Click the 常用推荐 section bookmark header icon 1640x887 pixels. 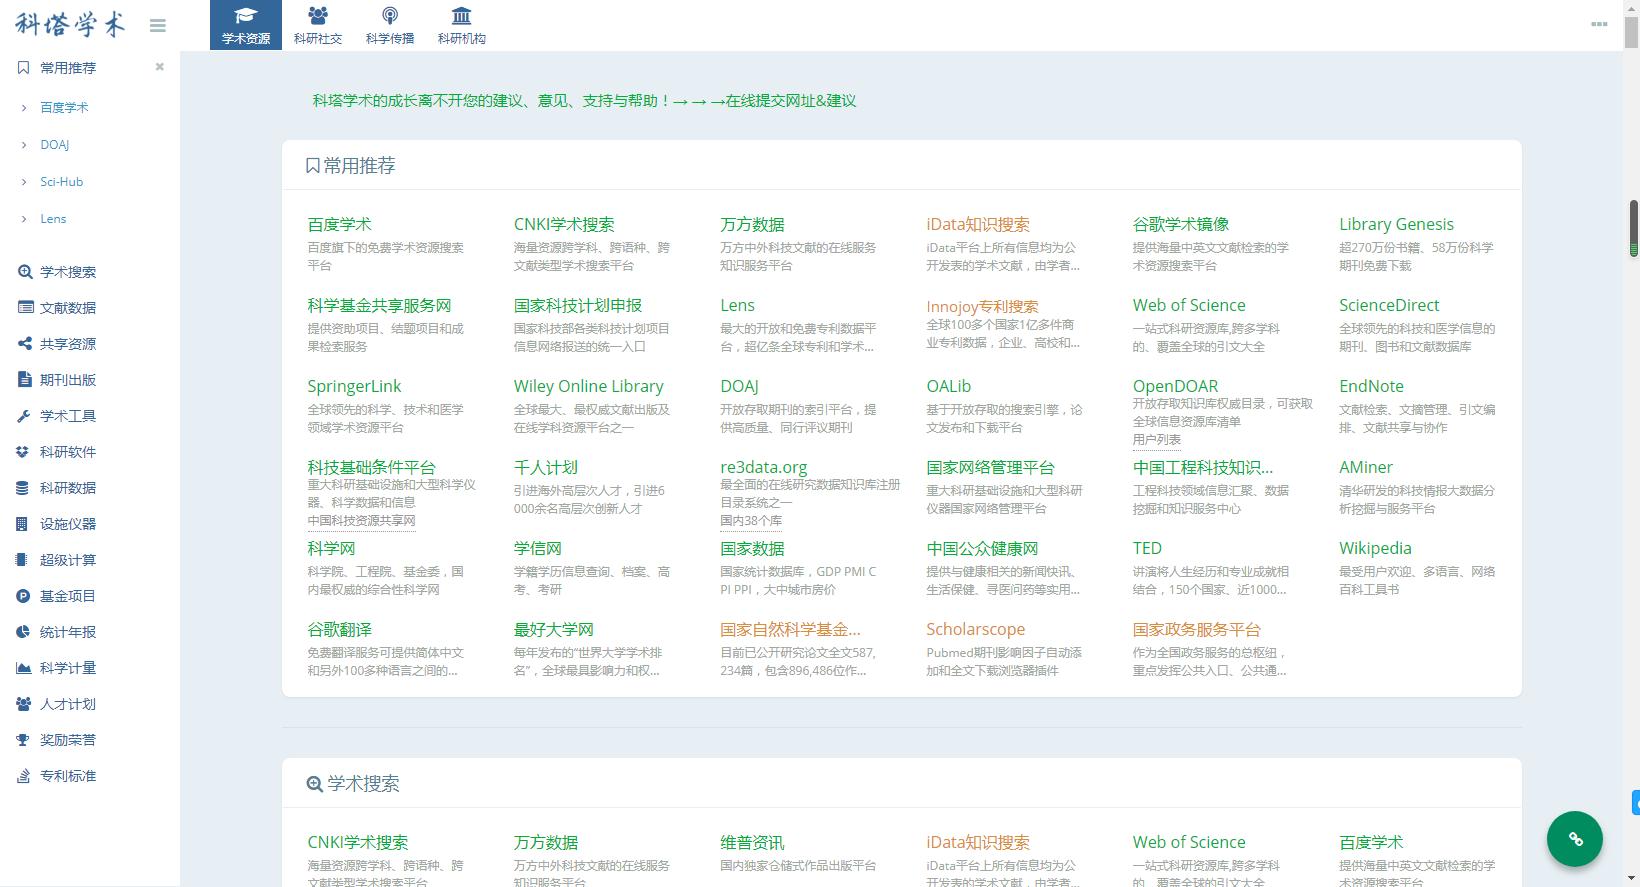pyautogui.click(x=313, y=166)
